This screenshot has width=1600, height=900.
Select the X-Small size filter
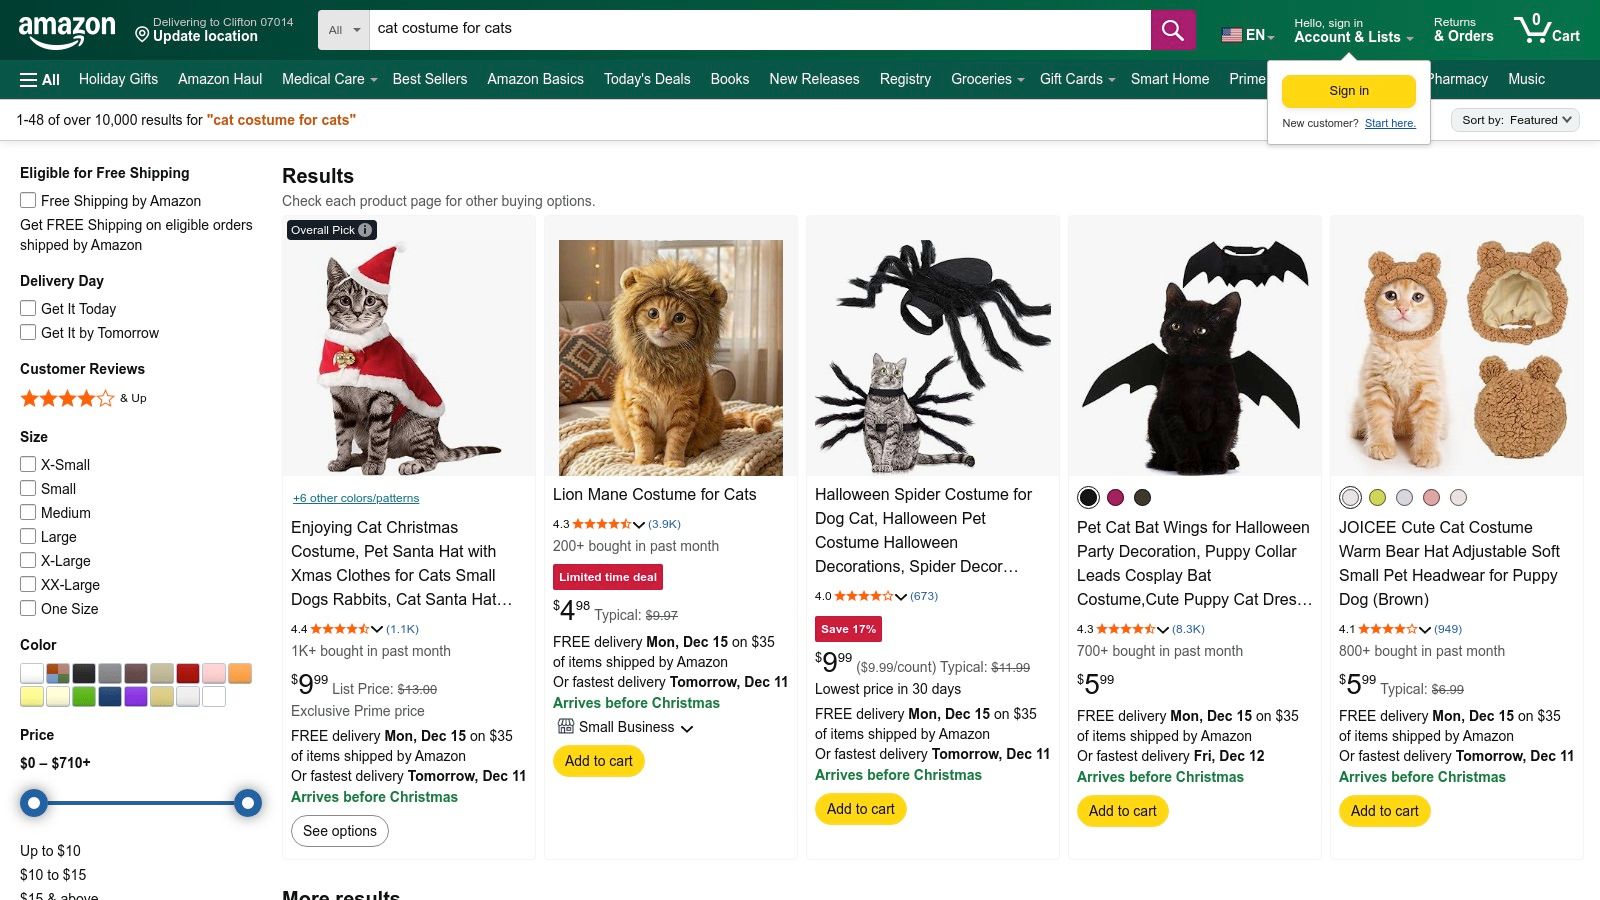point(27,464)
